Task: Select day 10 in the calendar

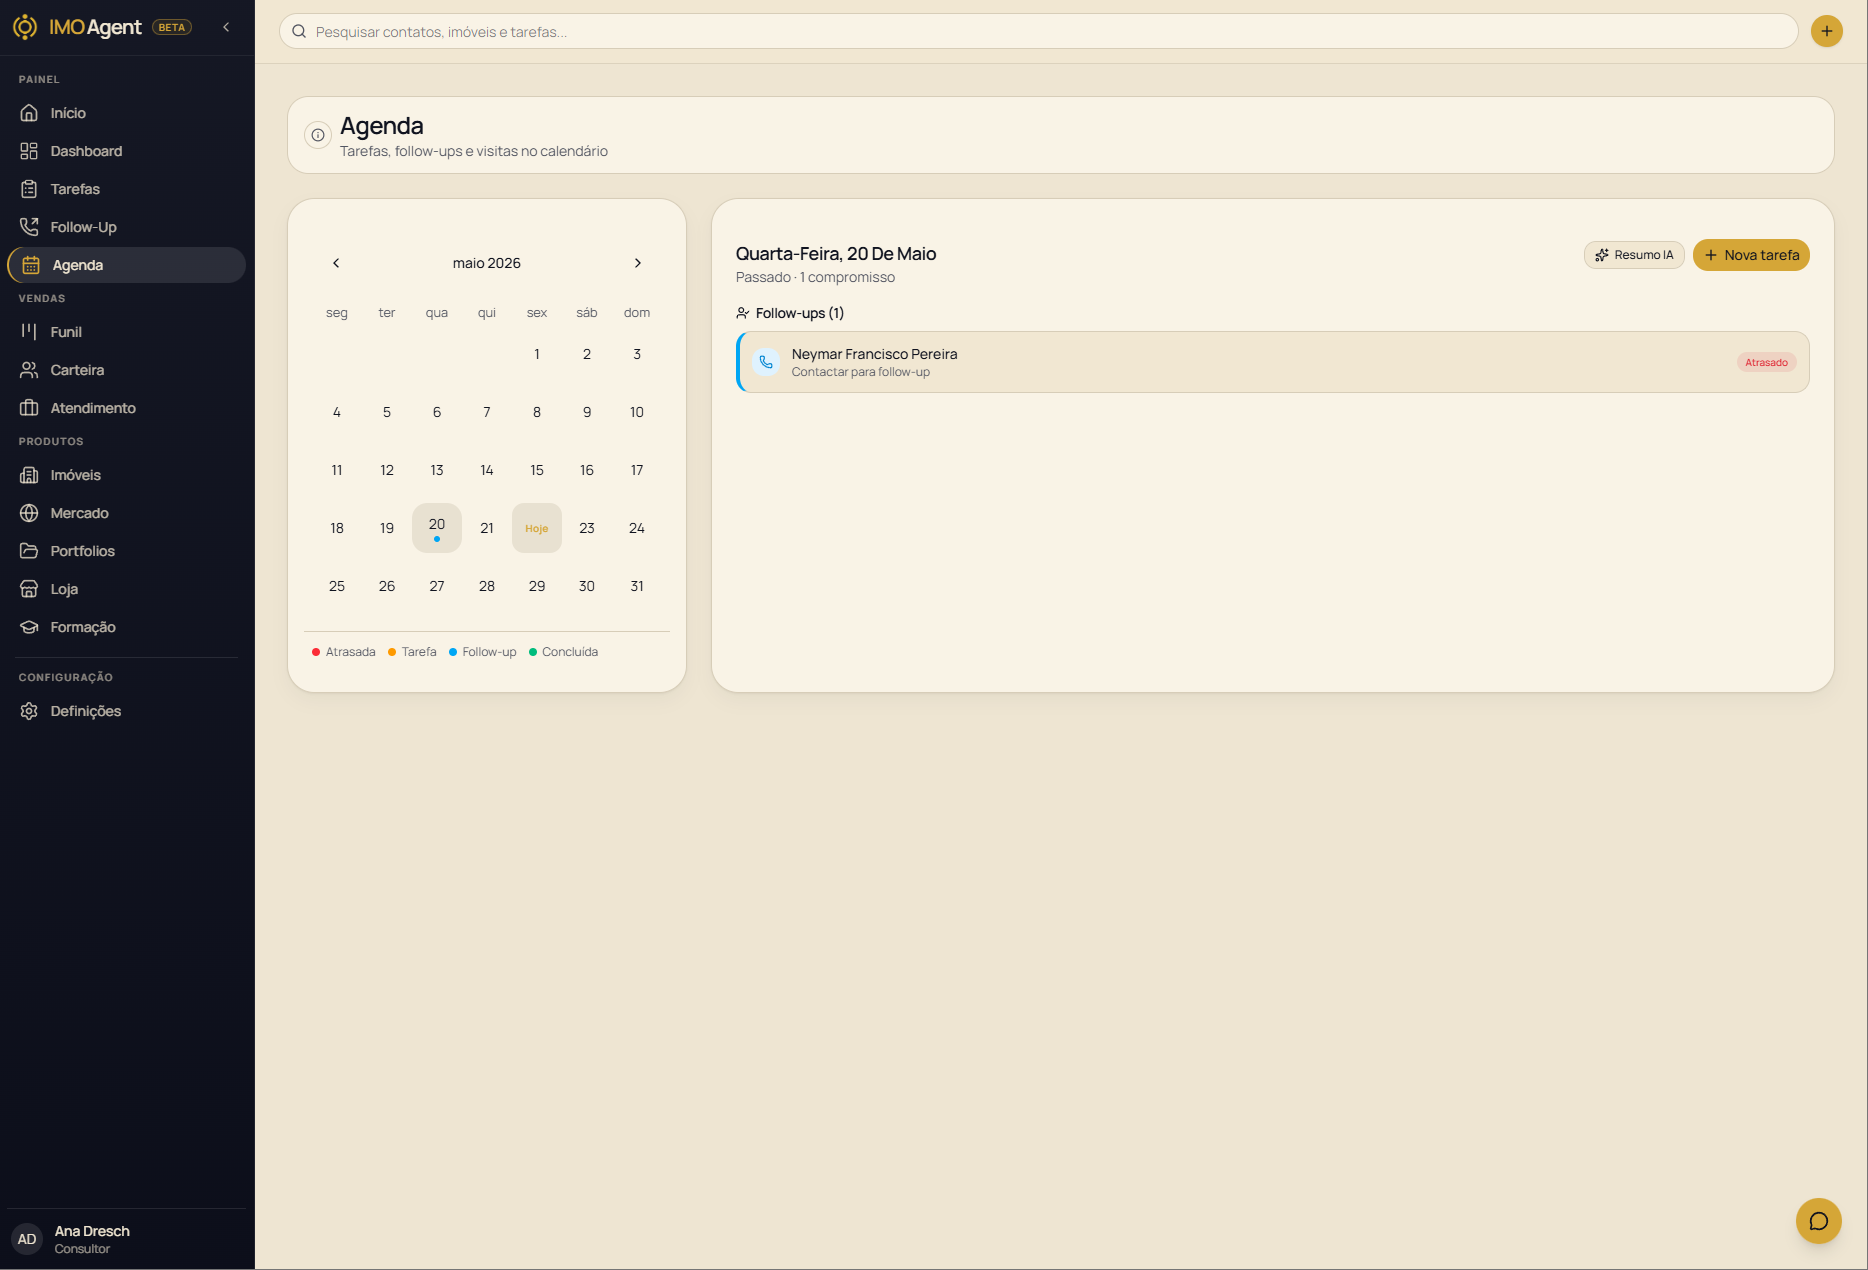Action: (x=637, y=412)
